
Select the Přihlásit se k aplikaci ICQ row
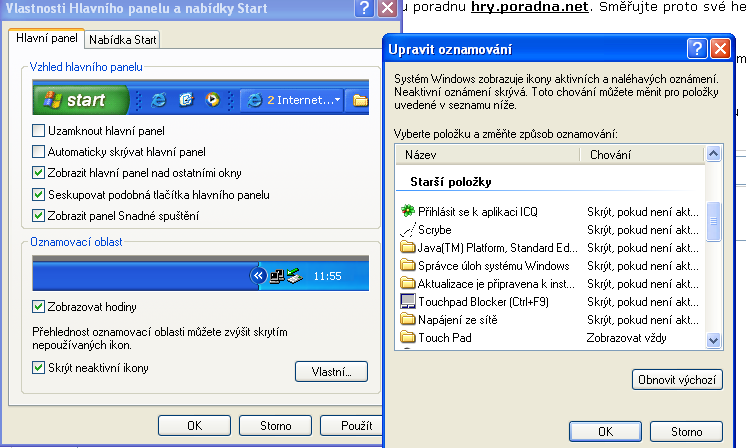550,211
